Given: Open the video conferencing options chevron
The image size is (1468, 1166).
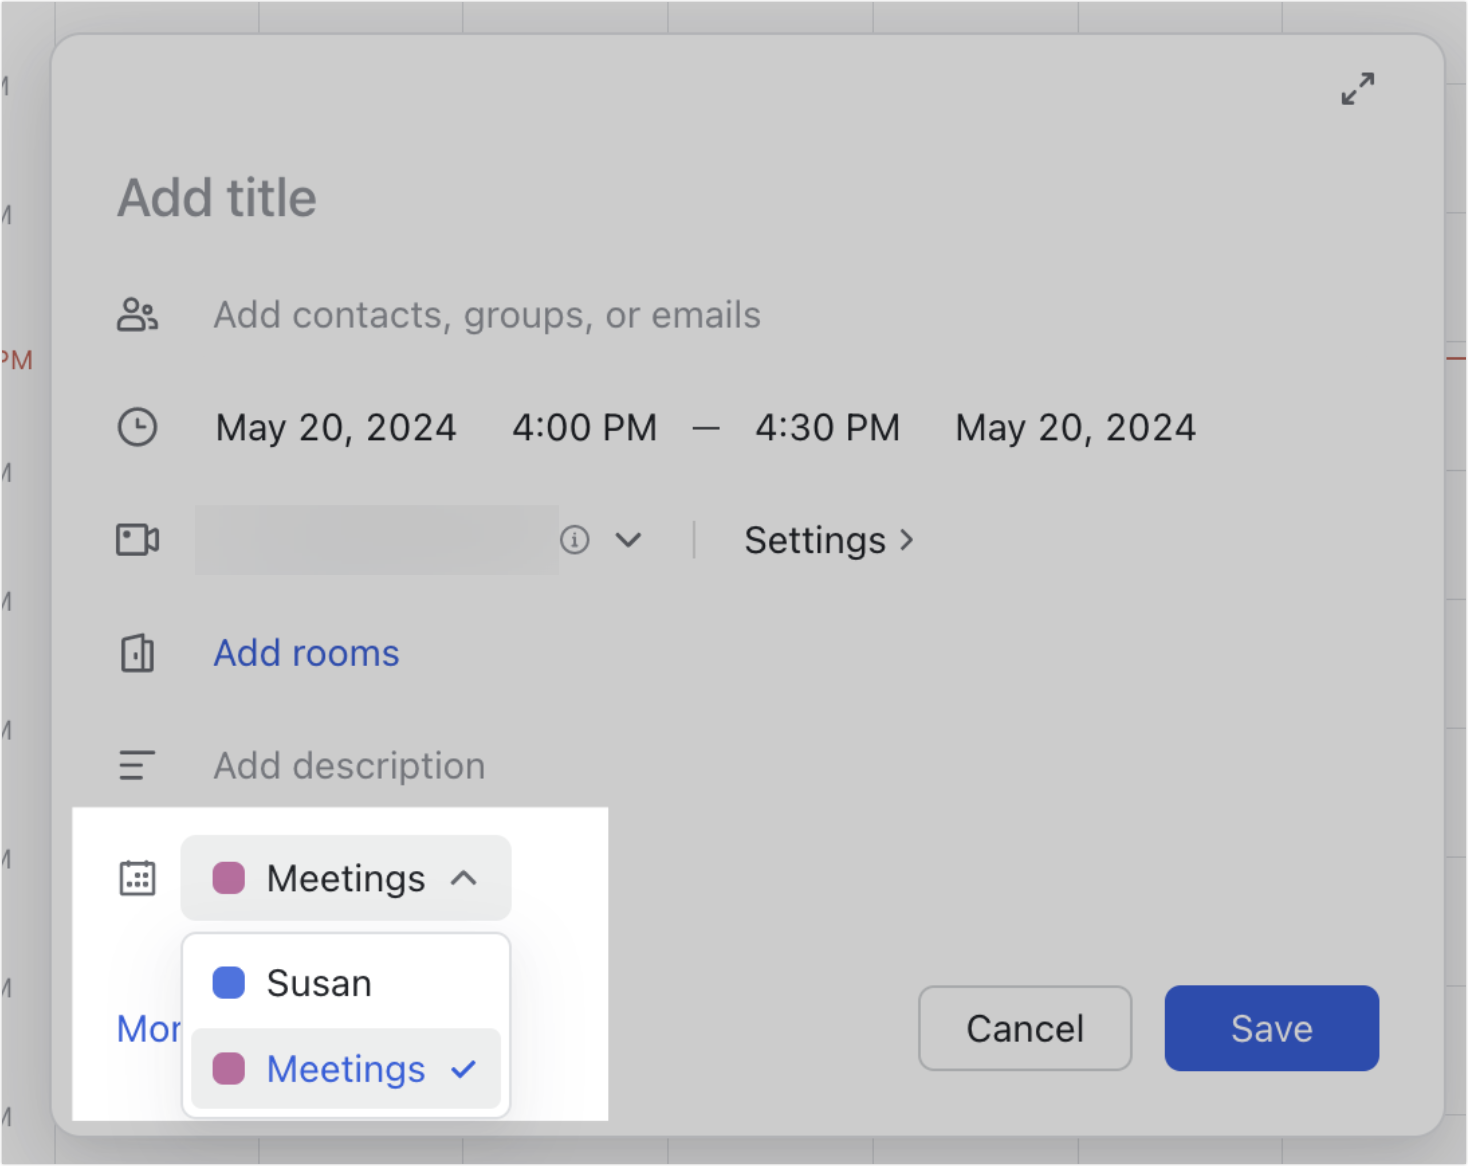Looking at the screenshot, I should [629, 540].
